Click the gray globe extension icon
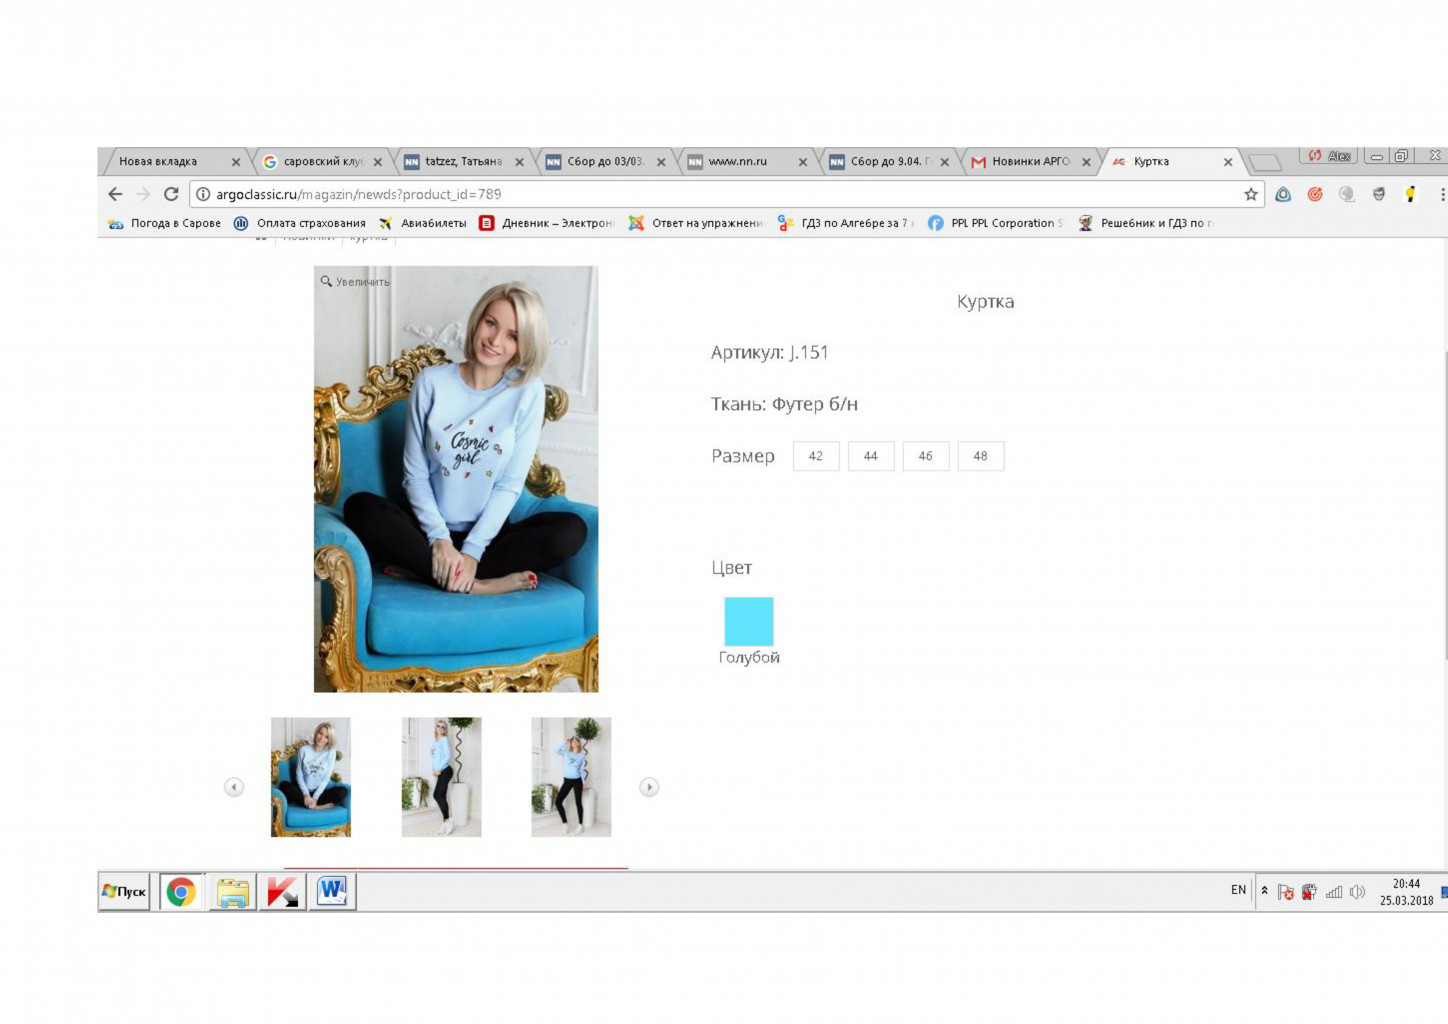 point(1347,194)
